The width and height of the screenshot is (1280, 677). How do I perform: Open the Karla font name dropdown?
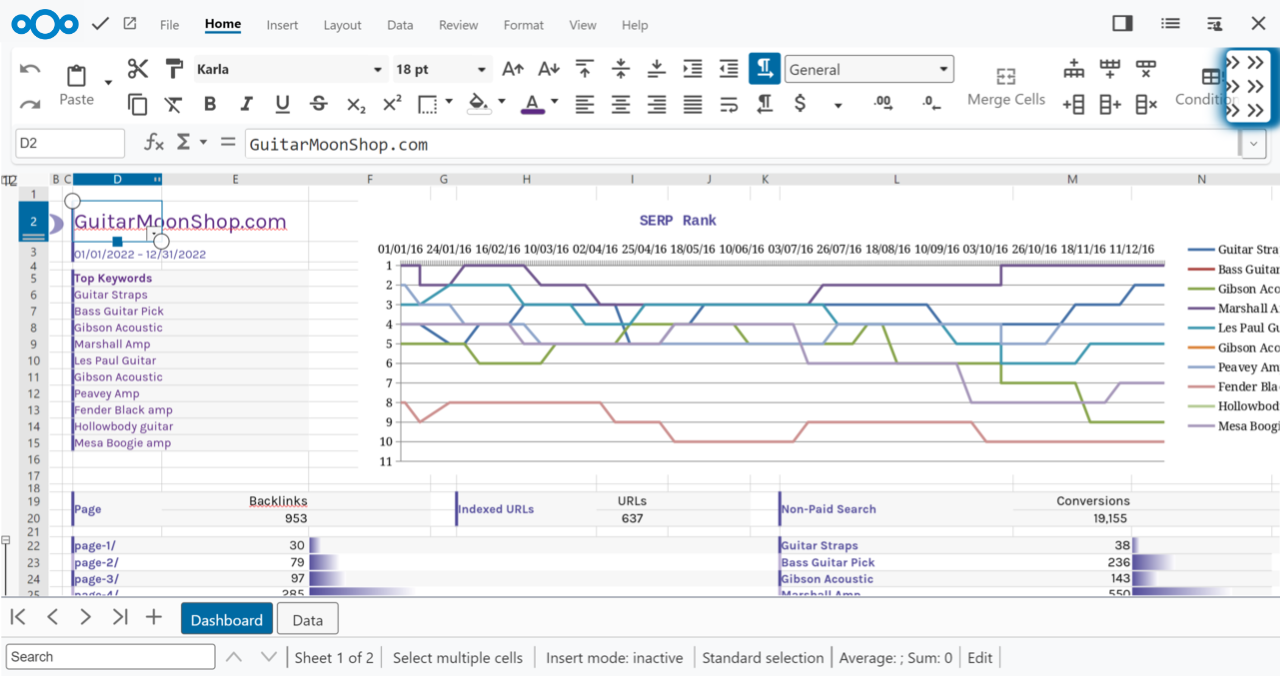point(377,70)
